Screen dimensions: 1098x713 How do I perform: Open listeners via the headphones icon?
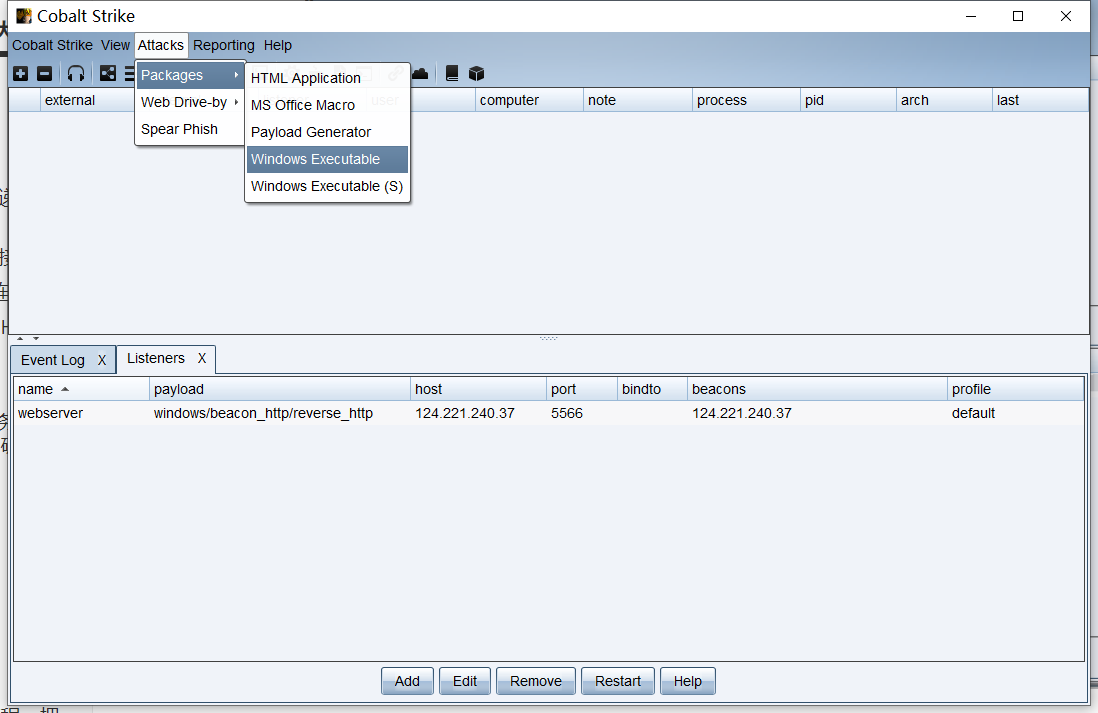click(x=76, y=74)
